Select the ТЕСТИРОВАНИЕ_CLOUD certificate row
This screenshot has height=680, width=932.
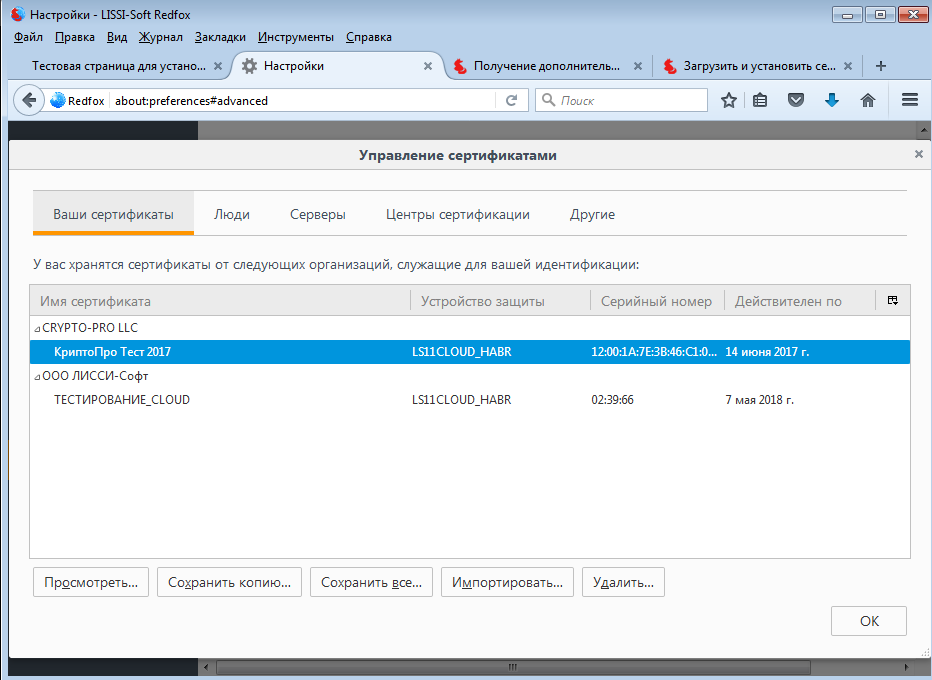click(x=470, y=400)
